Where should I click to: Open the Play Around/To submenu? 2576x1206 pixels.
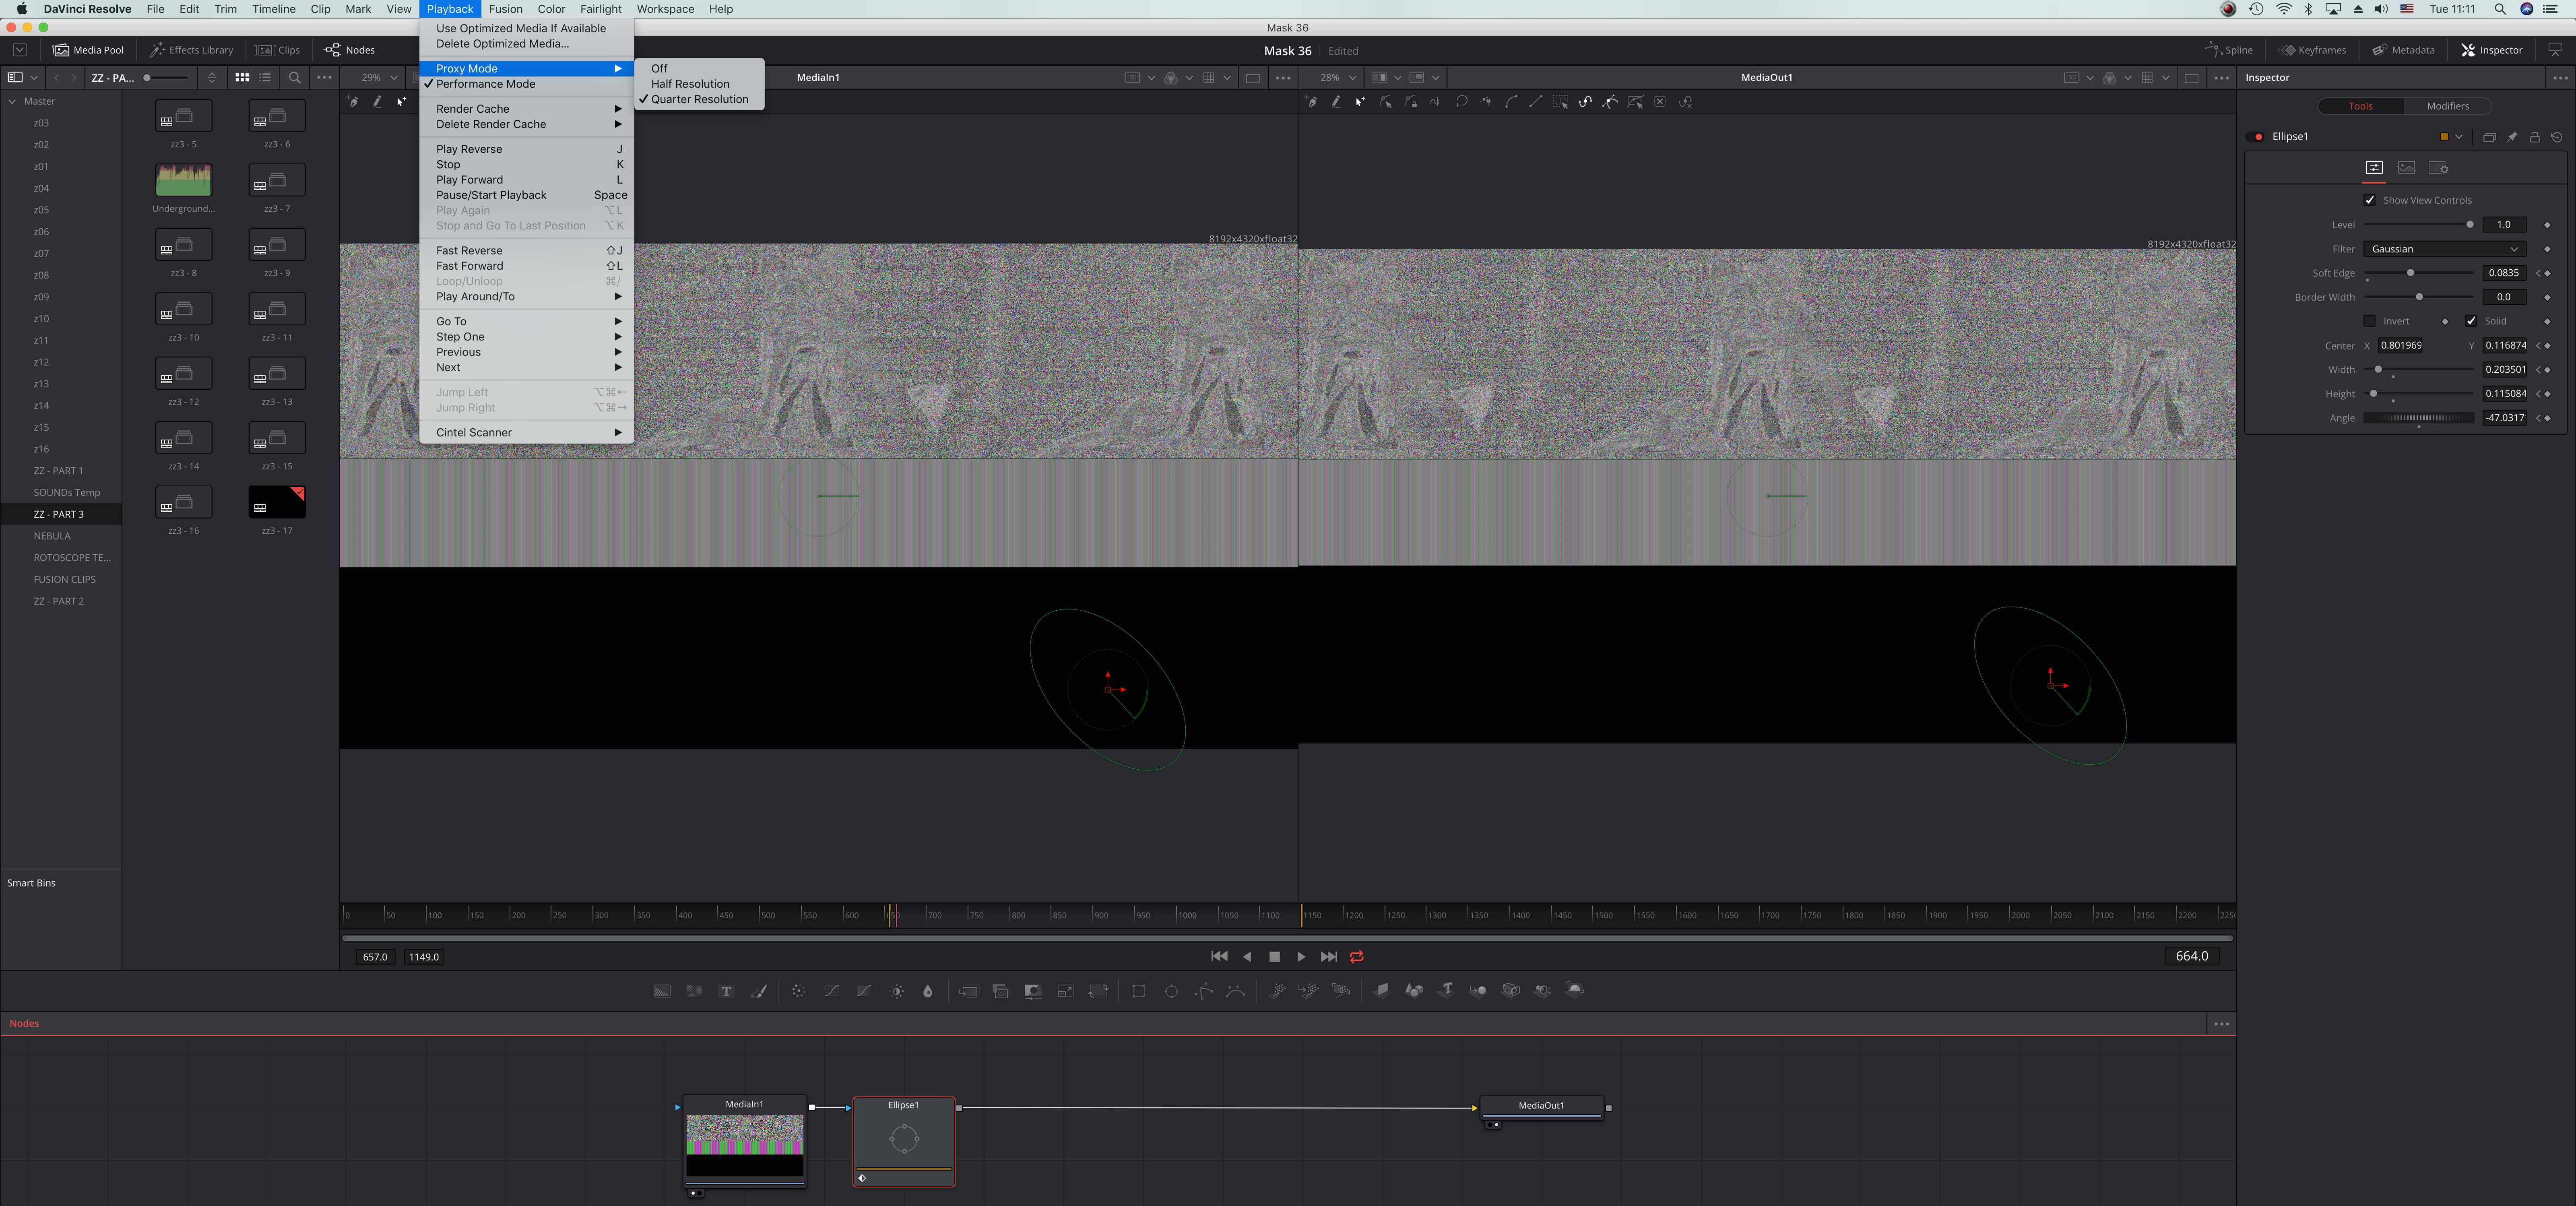[527, 297]
